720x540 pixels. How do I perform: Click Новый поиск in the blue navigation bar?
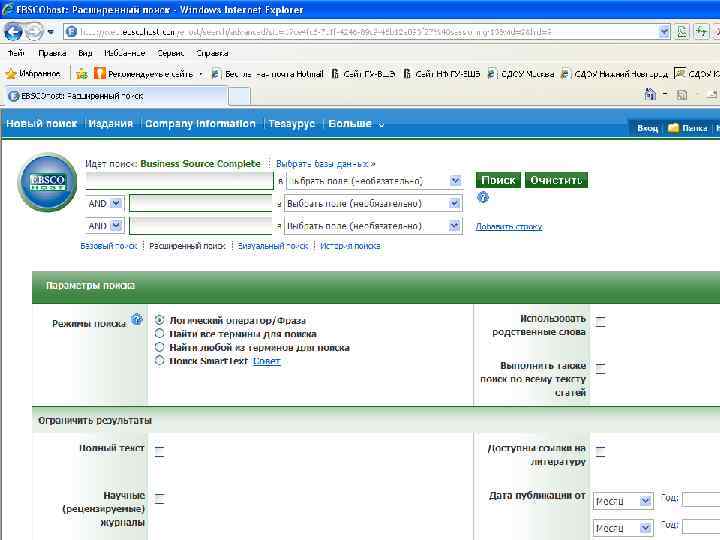[42, 124]
